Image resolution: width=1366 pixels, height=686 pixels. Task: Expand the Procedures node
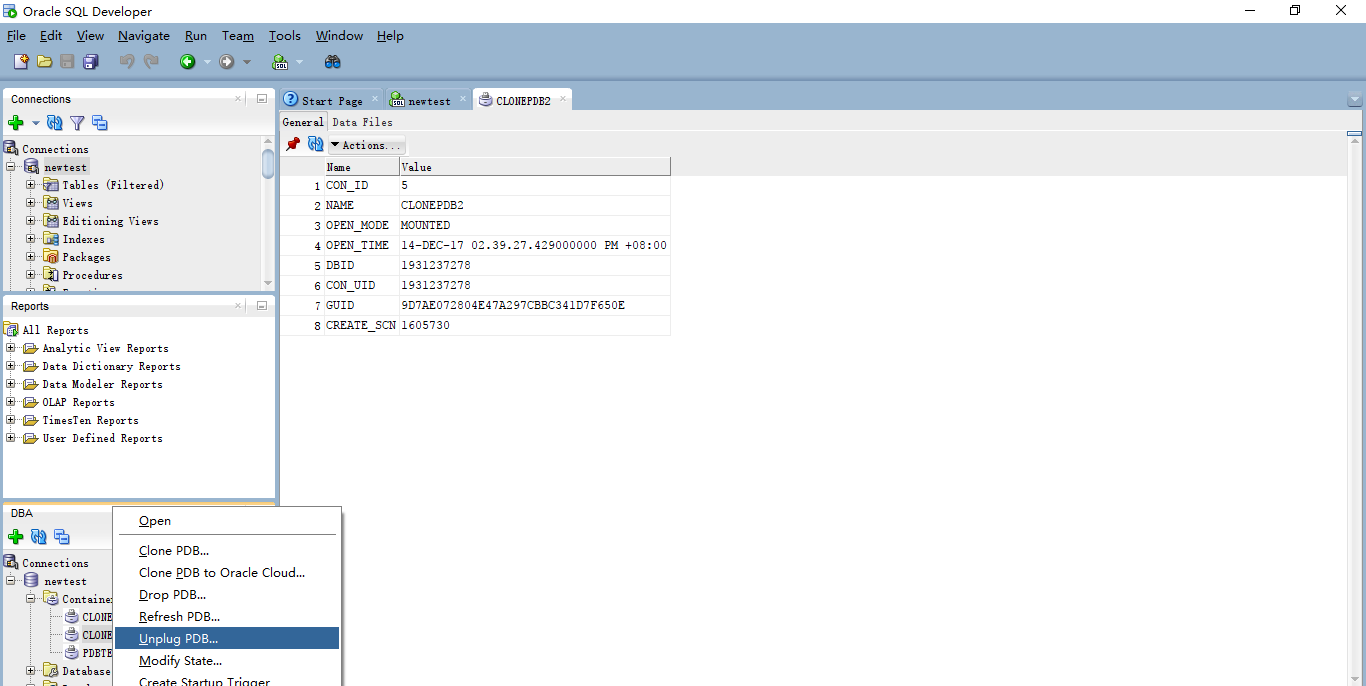pyautogui.click(x=30, y=275)
